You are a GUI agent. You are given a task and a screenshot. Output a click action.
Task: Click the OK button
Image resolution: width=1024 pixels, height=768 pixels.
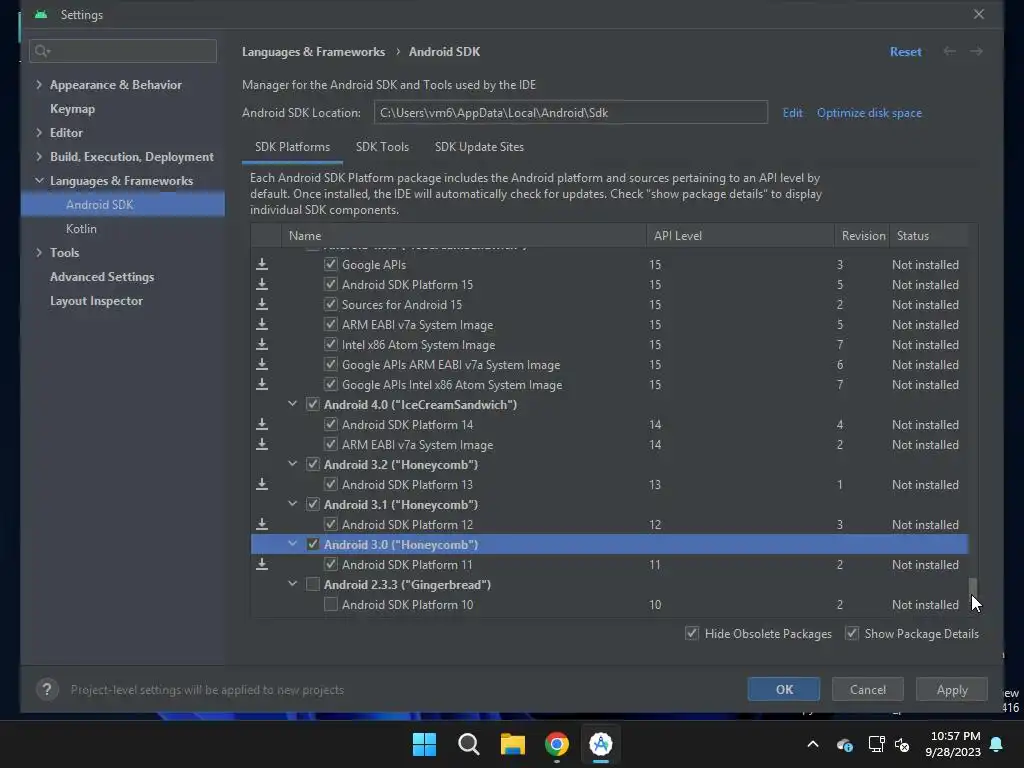784,690
